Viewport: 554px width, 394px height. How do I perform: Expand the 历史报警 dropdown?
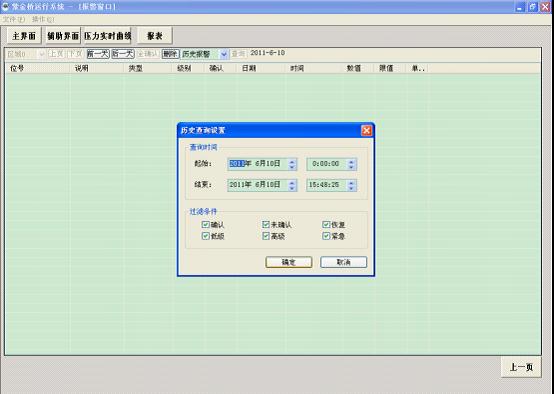click(224, 54)
